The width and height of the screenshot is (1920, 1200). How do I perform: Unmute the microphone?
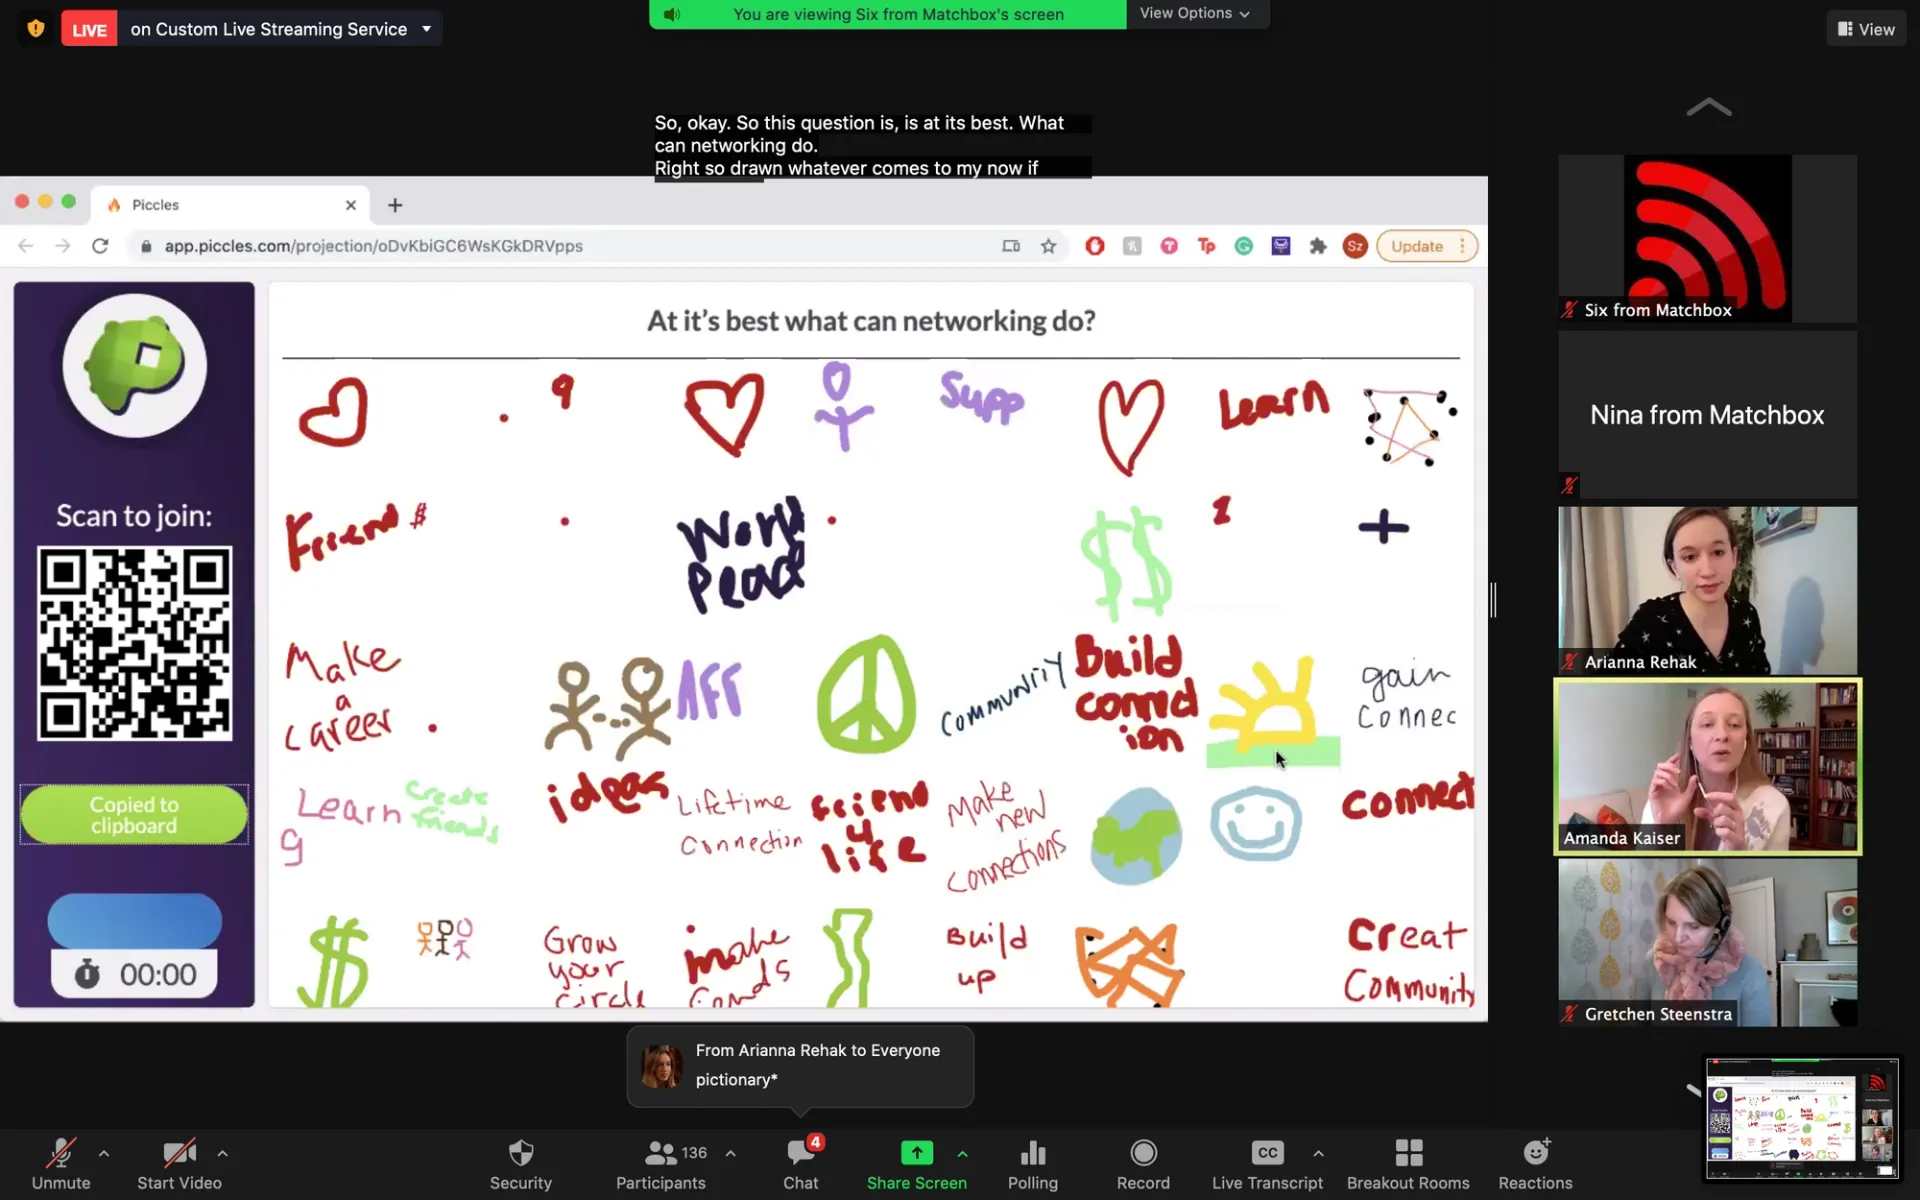(x=61, y=1154)
